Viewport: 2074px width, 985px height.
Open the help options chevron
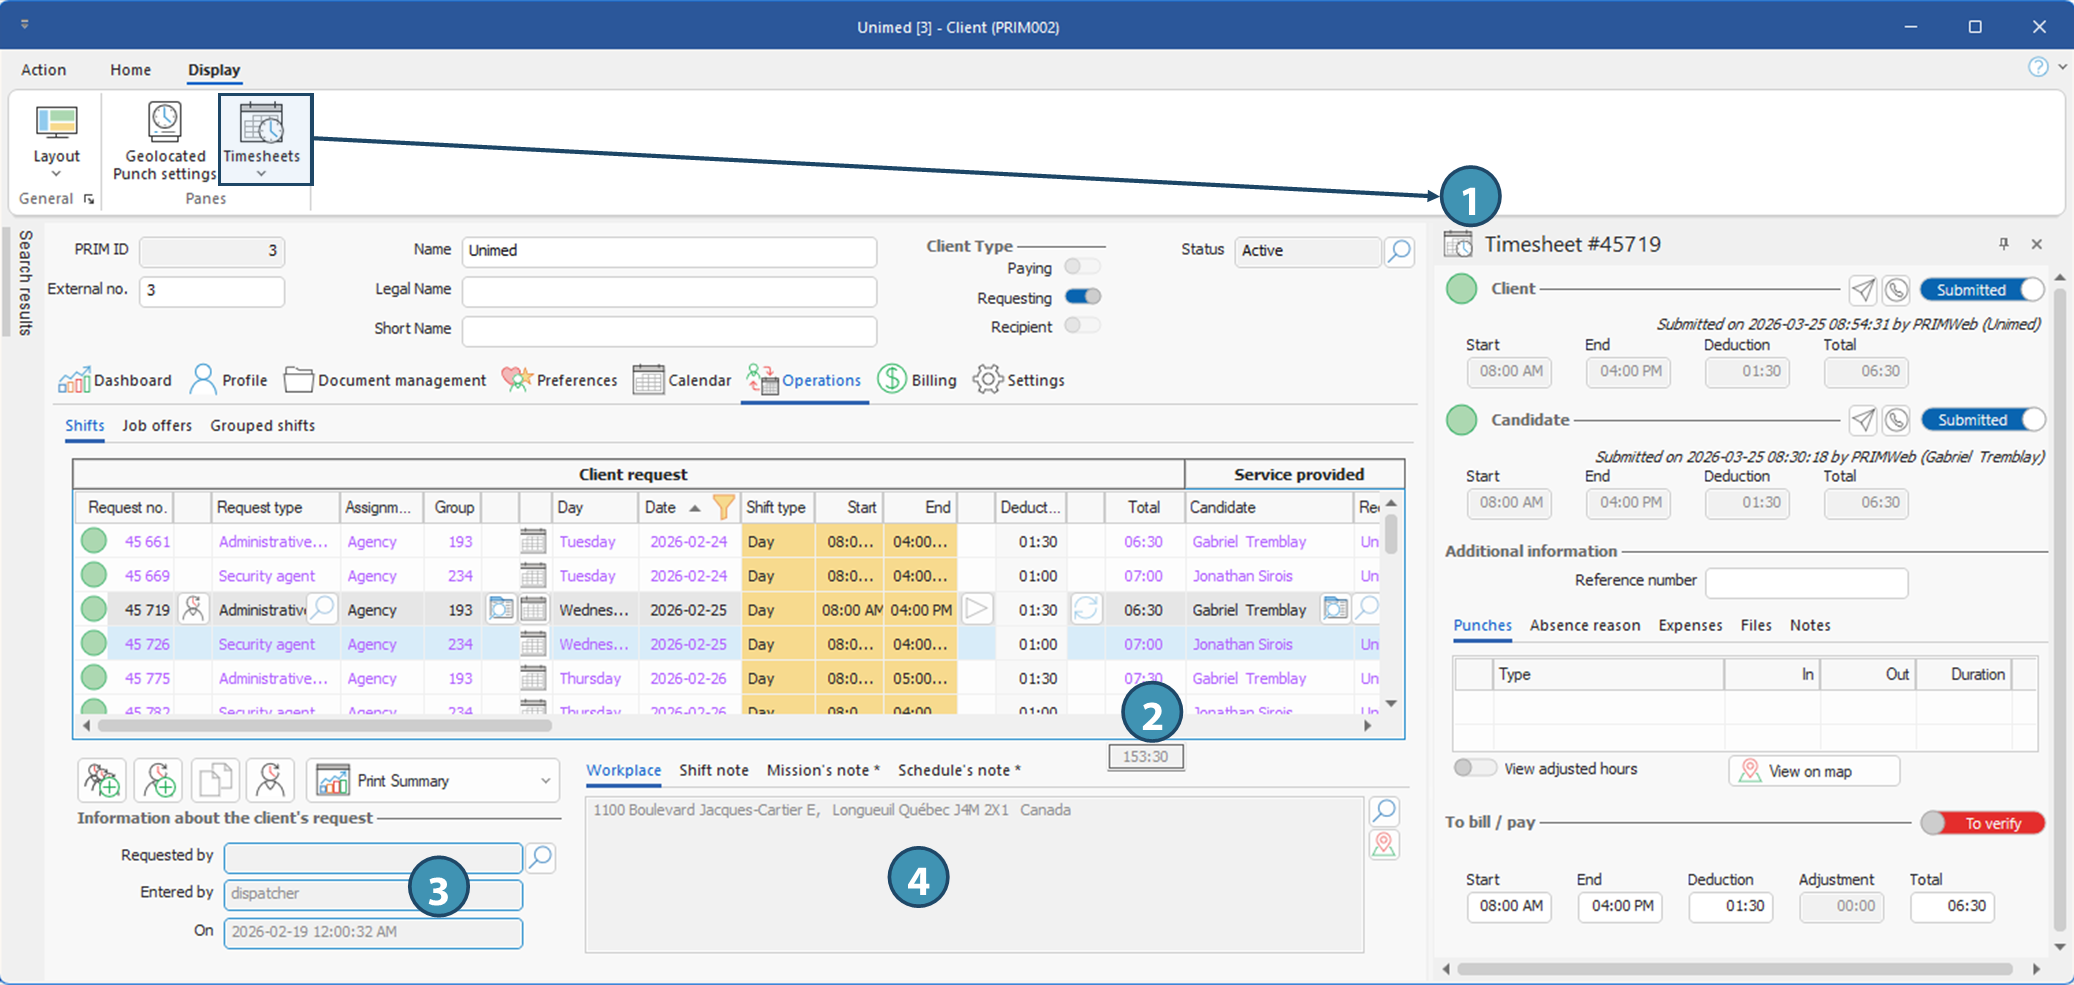pos(2062,67)
